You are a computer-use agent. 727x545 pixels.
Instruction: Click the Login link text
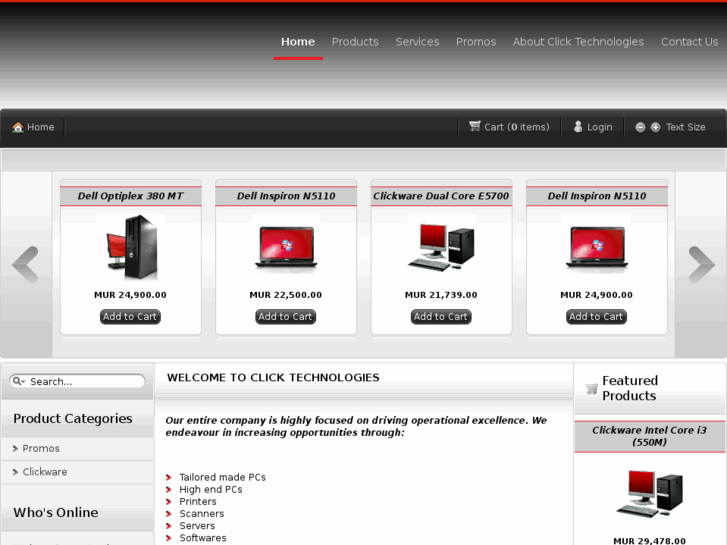pyautogui.click(x=599, y=127)
